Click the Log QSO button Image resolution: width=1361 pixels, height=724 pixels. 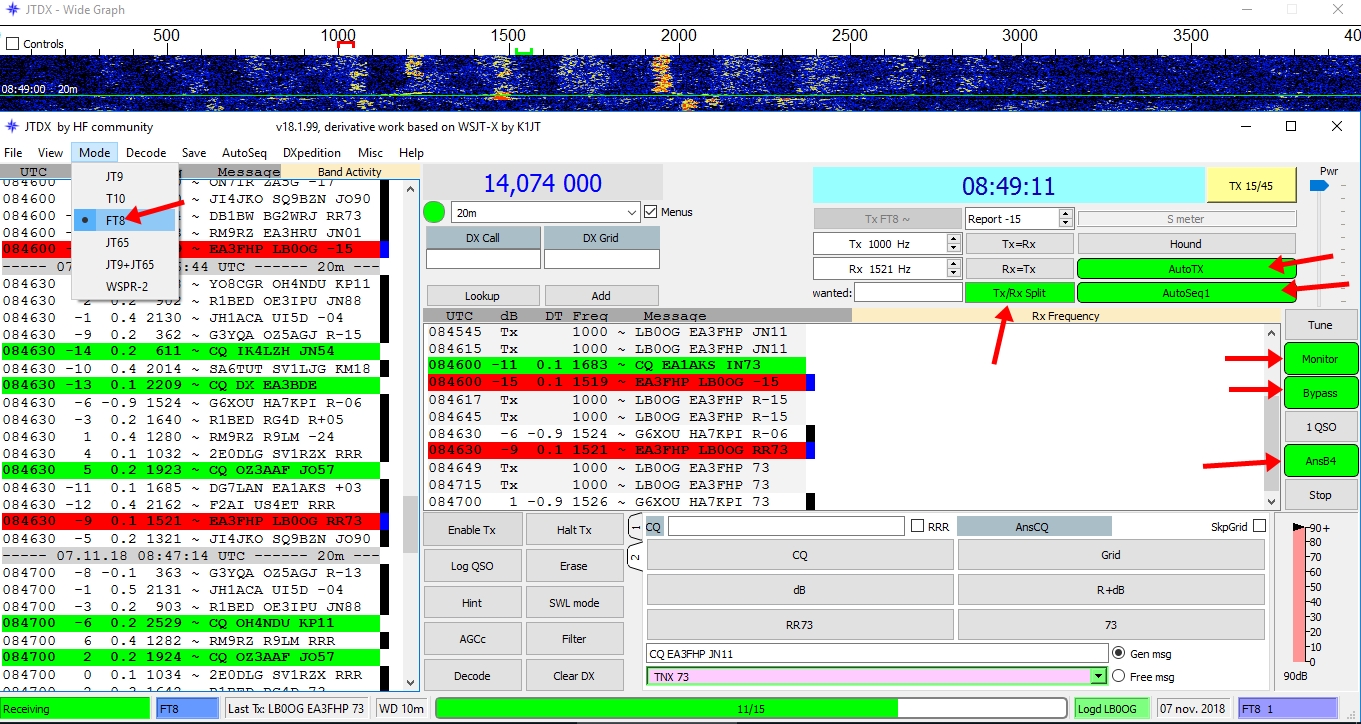[472, 566]
